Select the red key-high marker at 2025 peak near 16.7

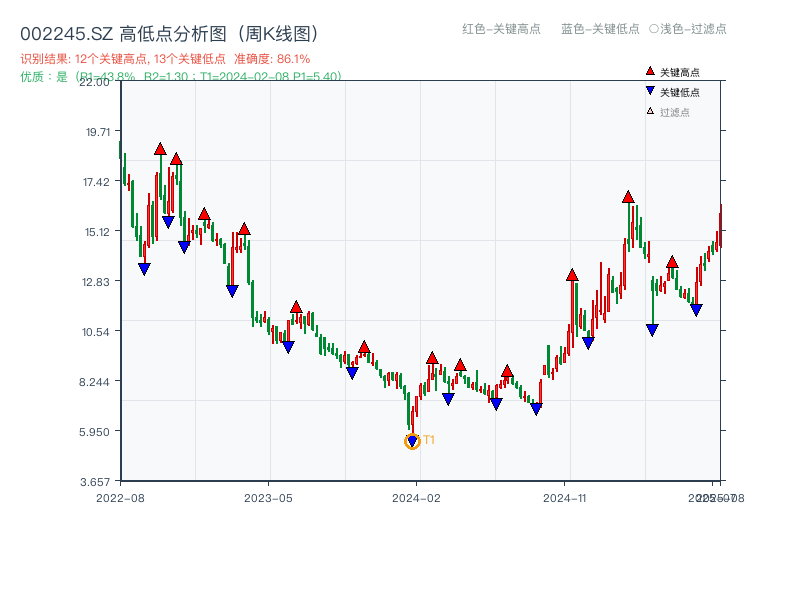pyautogui.click(x=628, y=196)
